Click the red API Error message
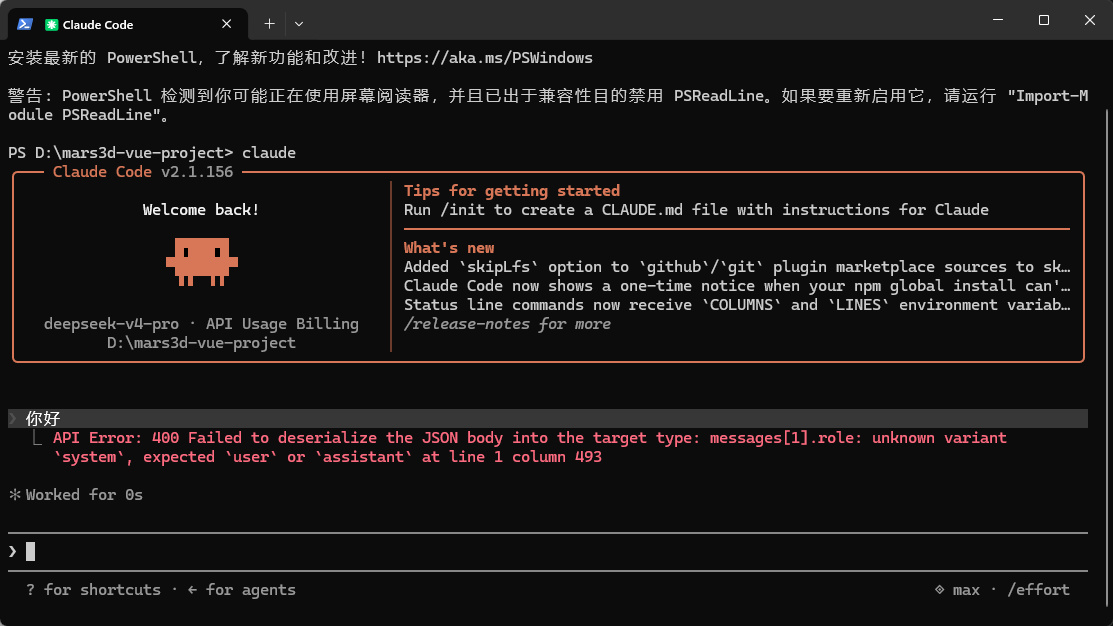 tap(530, 447)
